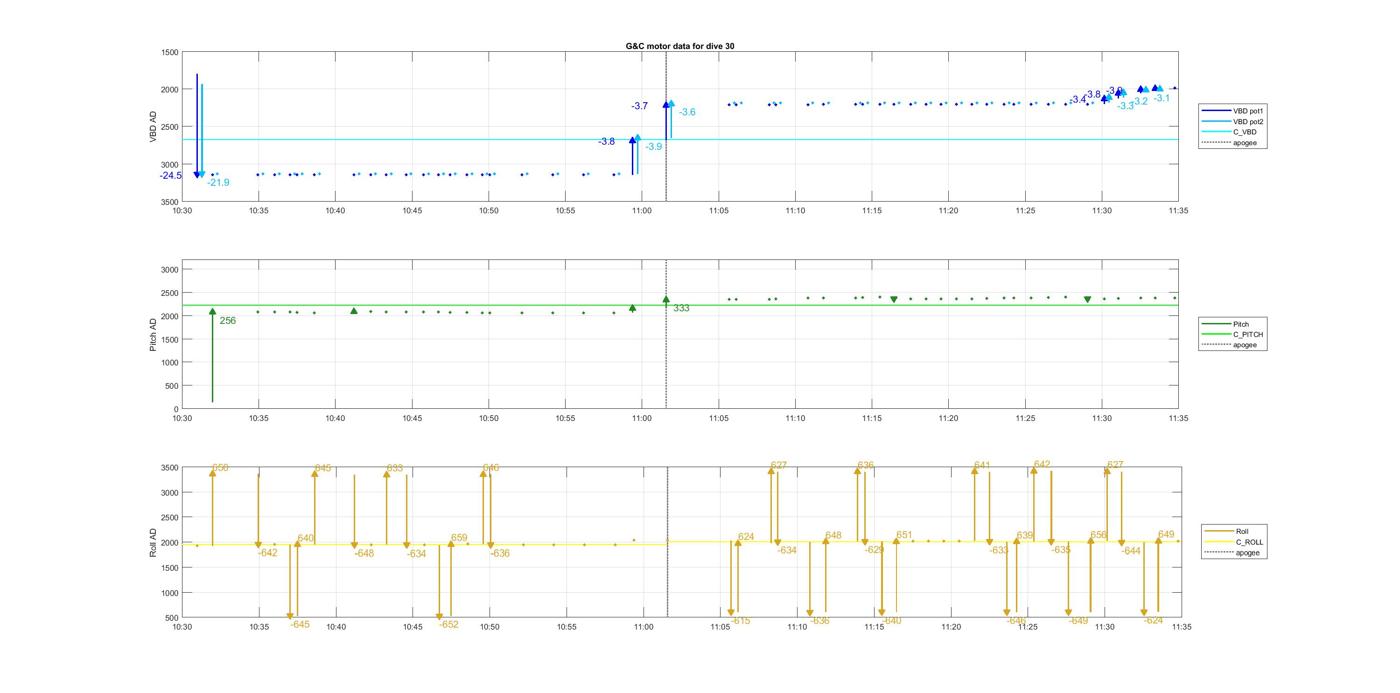Click the '-3.7' VBD data label

pos(639,106)
